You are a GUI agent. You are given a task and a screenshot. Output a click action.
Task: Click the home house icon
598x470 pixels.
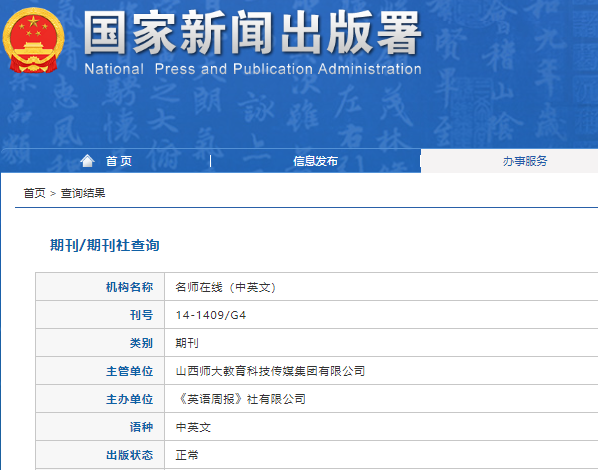click(x=87, y=161)
